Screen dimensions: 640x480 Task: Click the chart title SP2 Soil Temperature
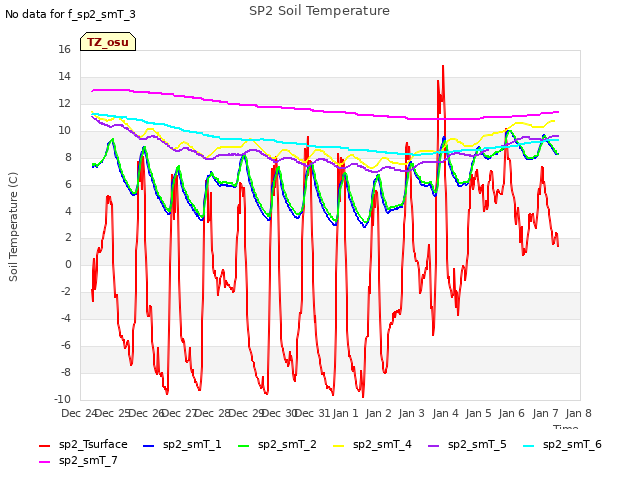(x=319, y=11)
